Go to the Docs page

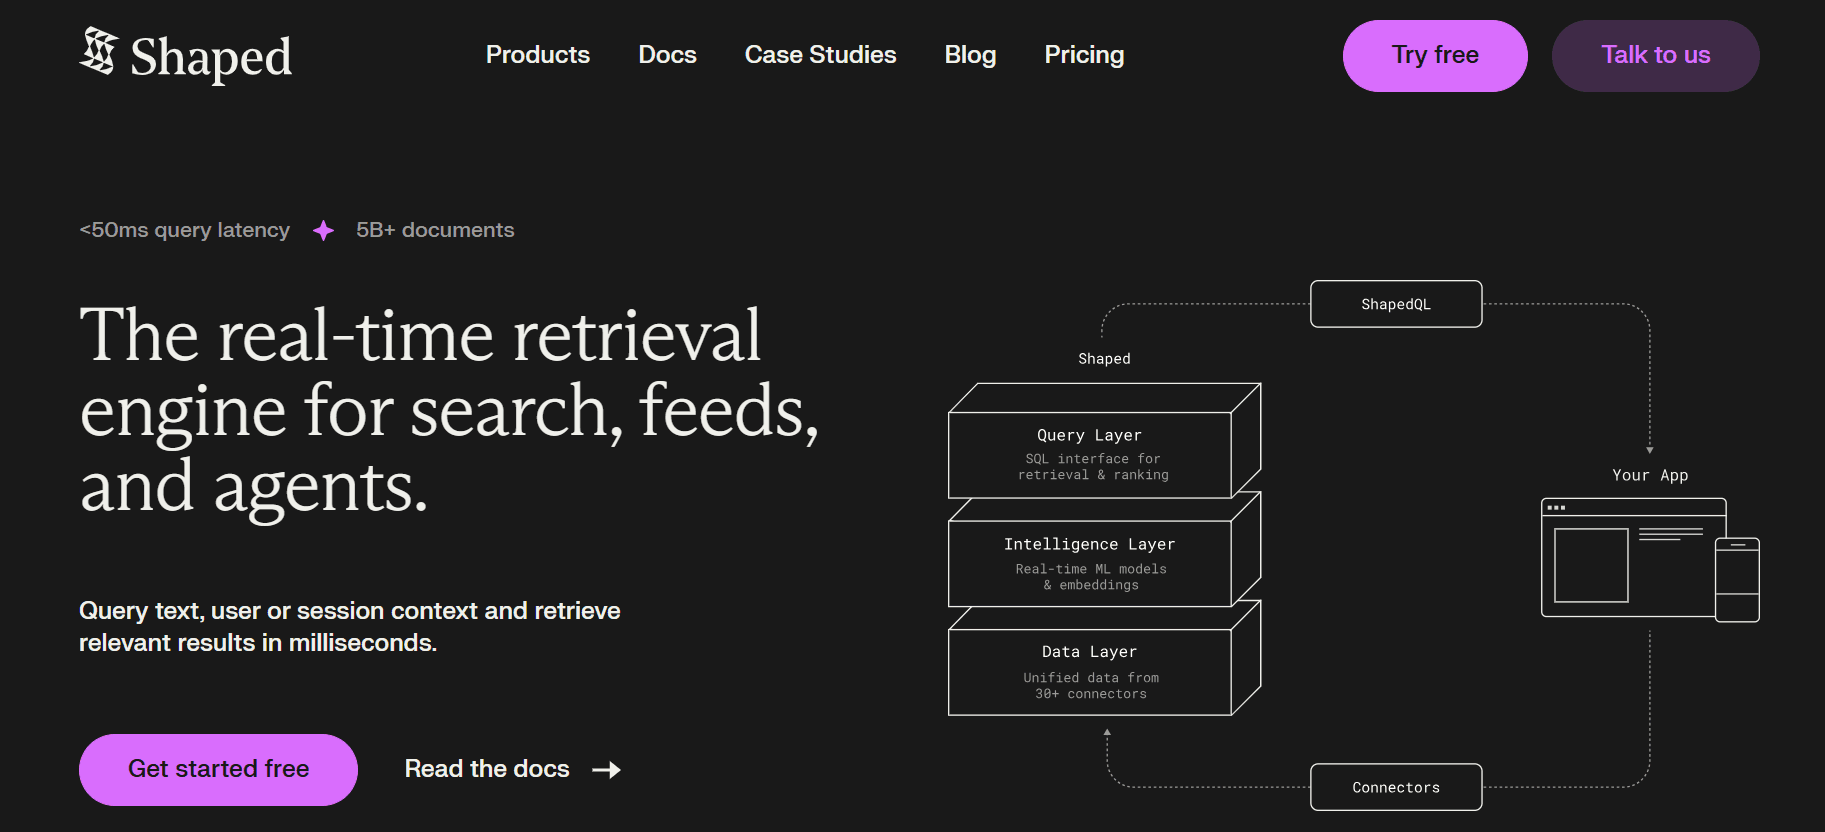coord(668,55)
